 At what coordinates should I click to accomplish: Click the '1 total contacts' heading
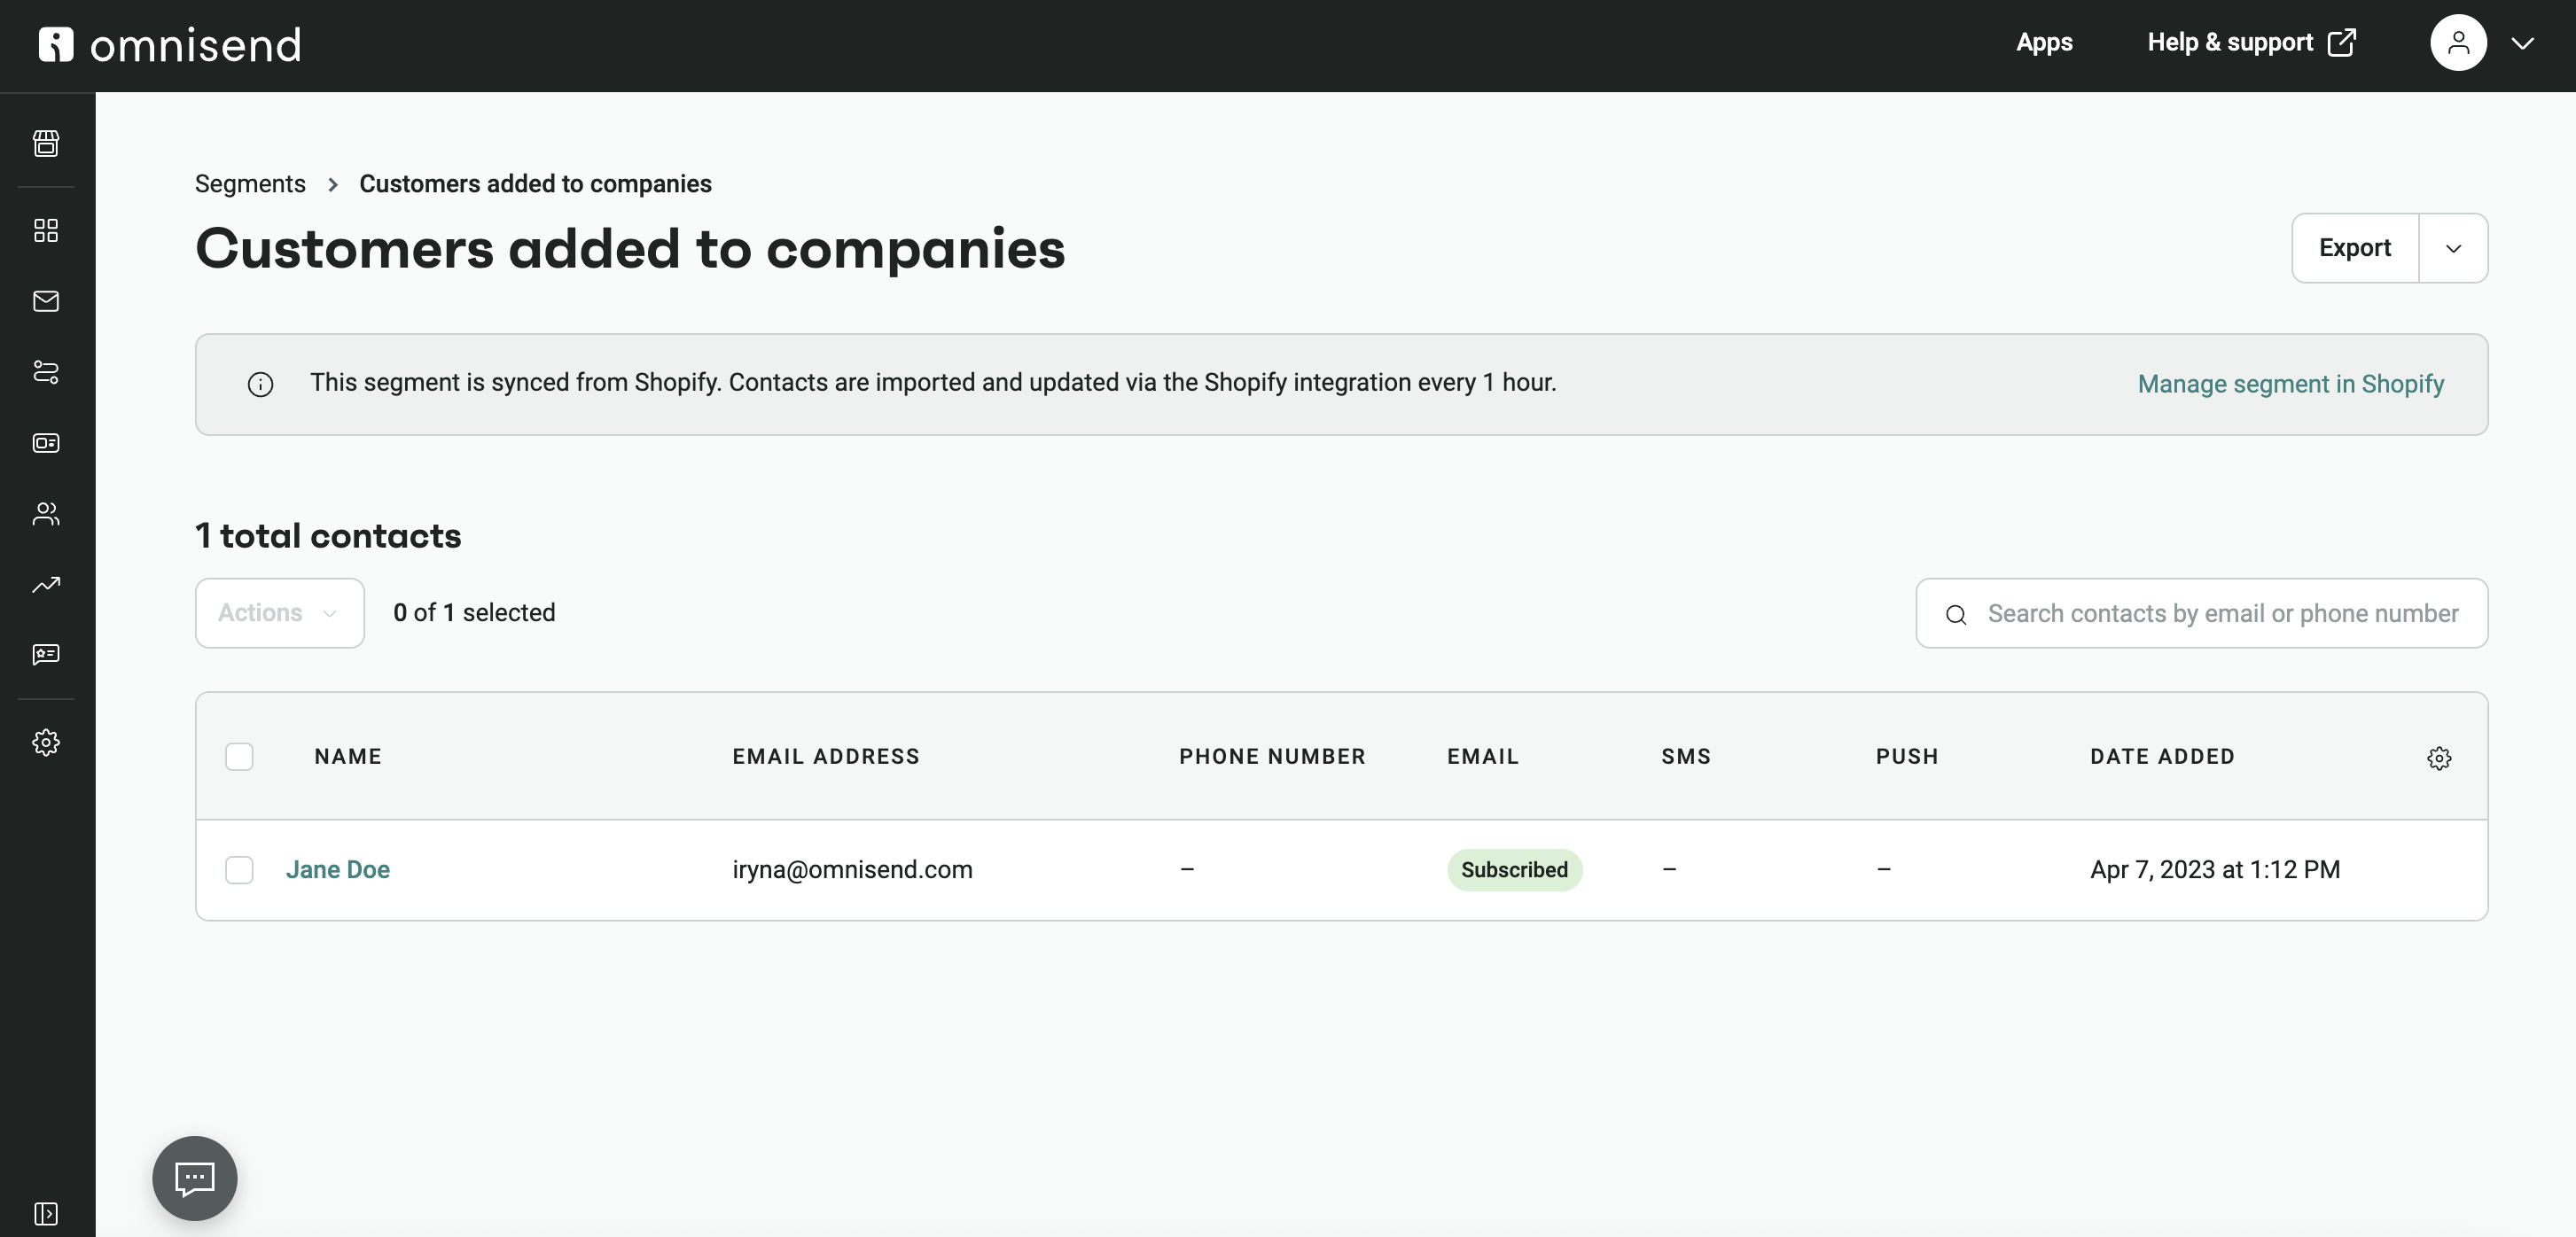328,536
